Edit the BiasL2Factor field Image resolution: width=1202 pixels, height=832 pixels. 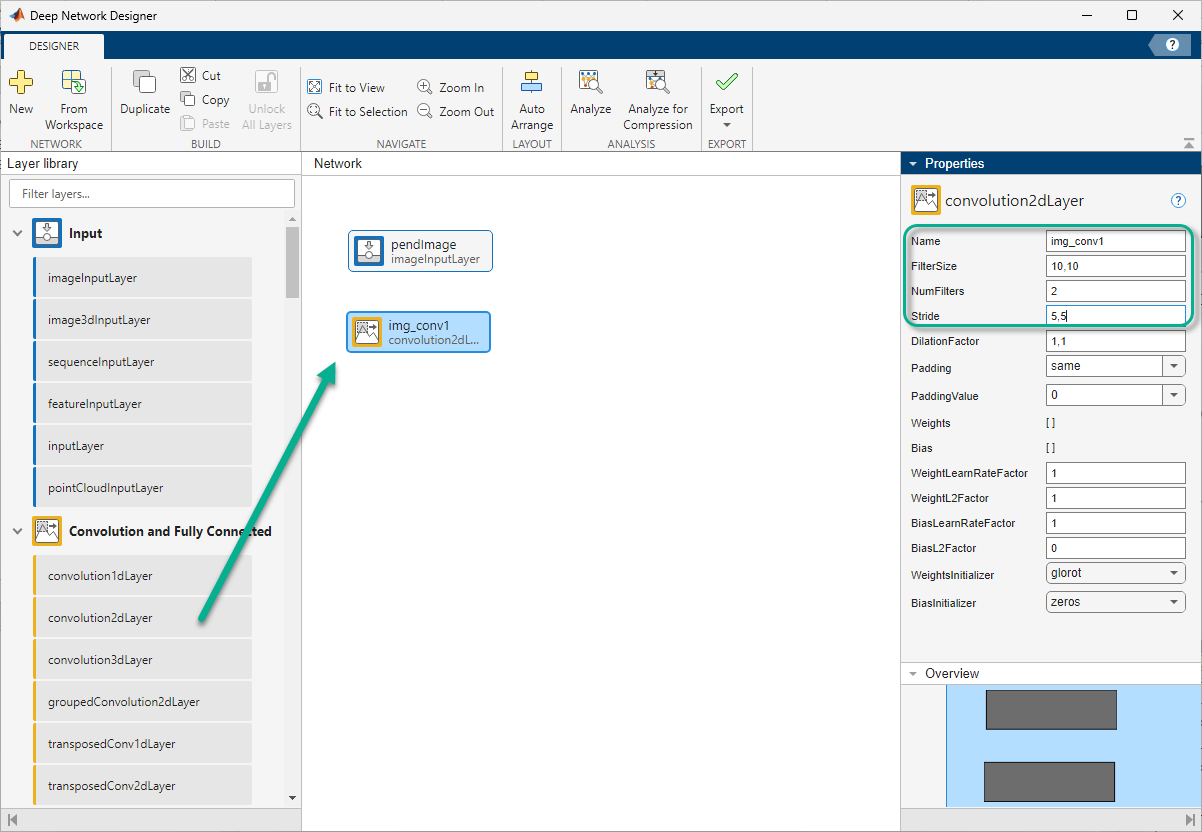(x=1115, y=548)
